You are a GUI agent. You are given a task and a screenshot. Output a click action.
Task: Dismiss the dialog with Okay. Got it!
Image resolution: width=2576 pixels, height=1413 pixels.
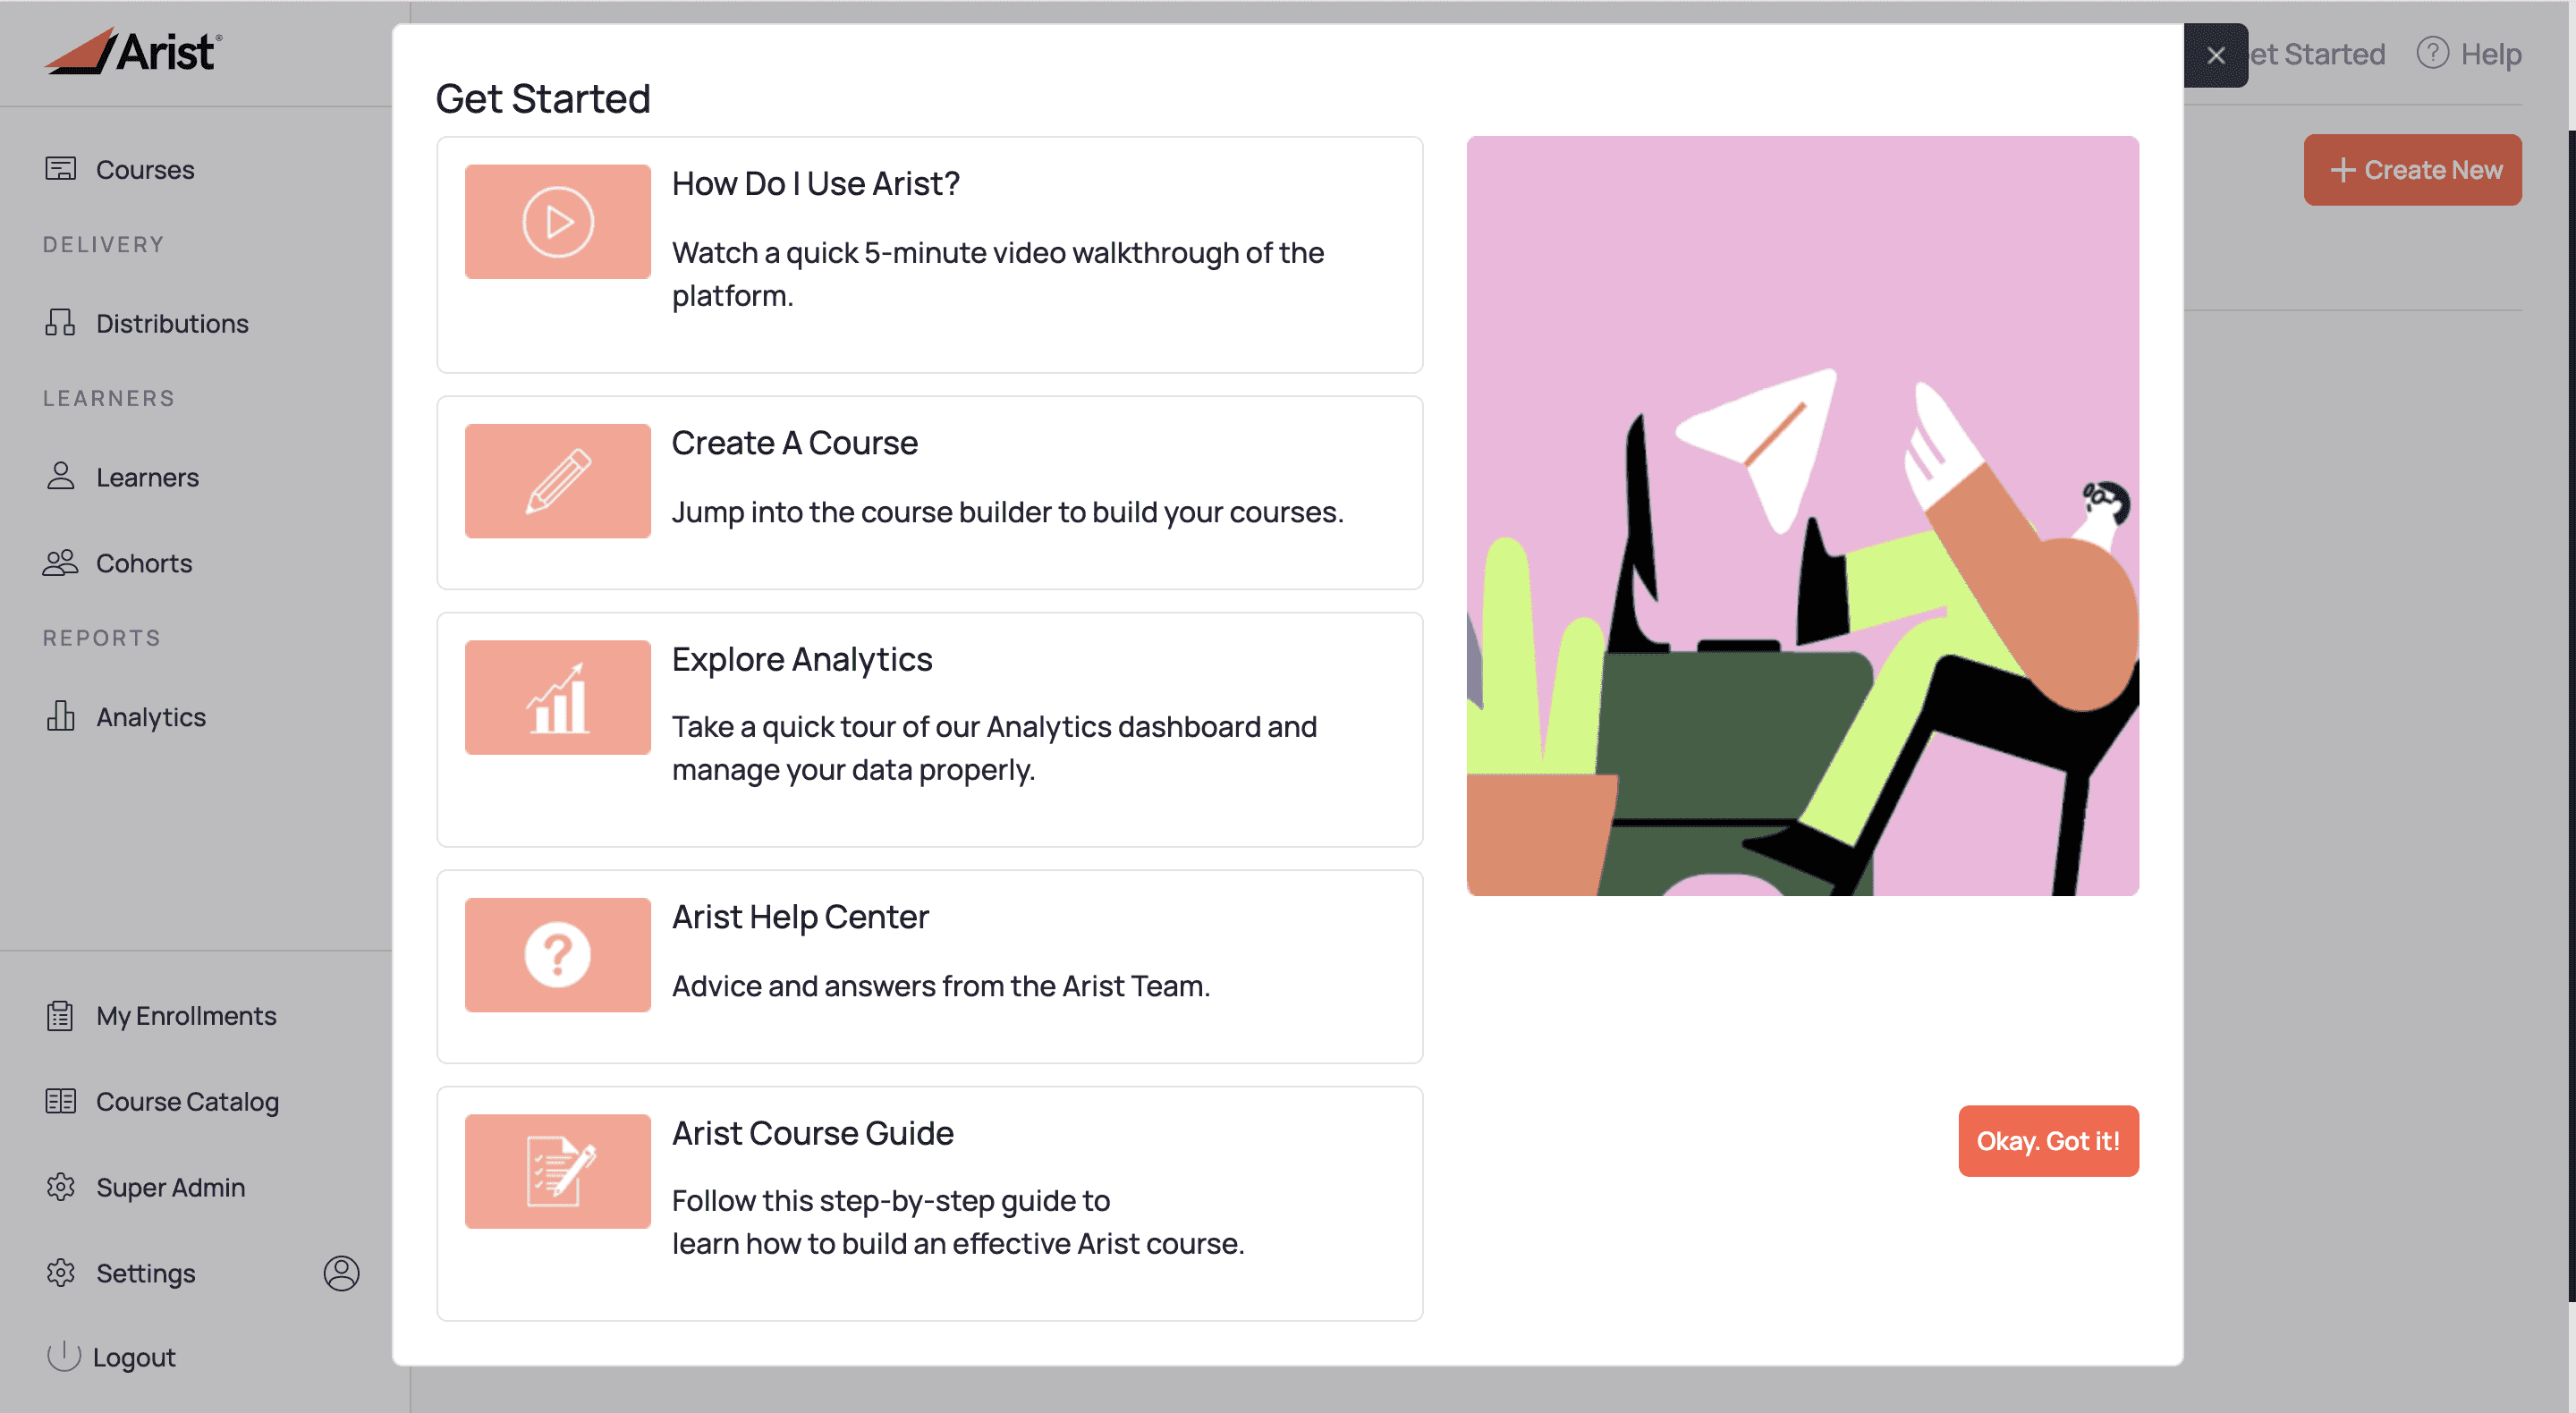point(2048,1140)
